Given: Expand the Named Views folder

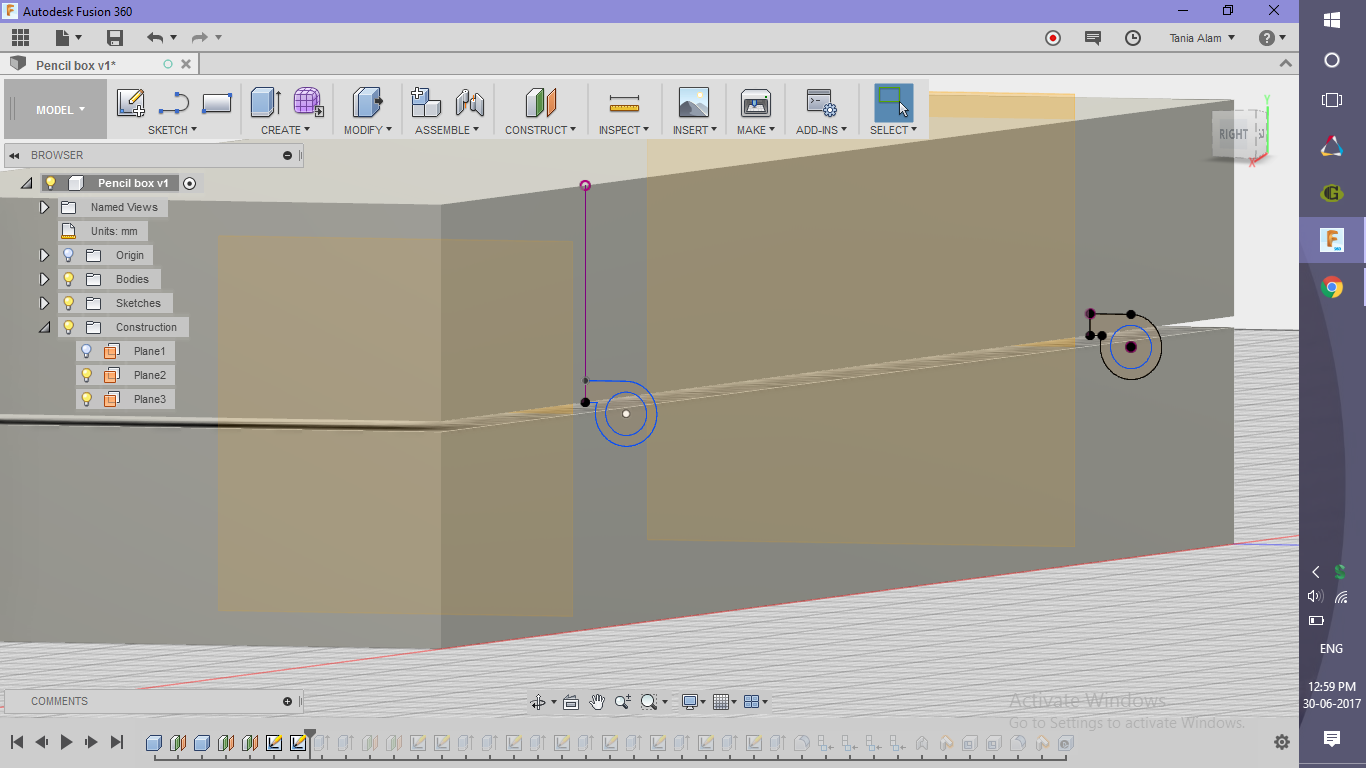Looking at the screenshot, I should pyautogui.click(x=44, y=207).
